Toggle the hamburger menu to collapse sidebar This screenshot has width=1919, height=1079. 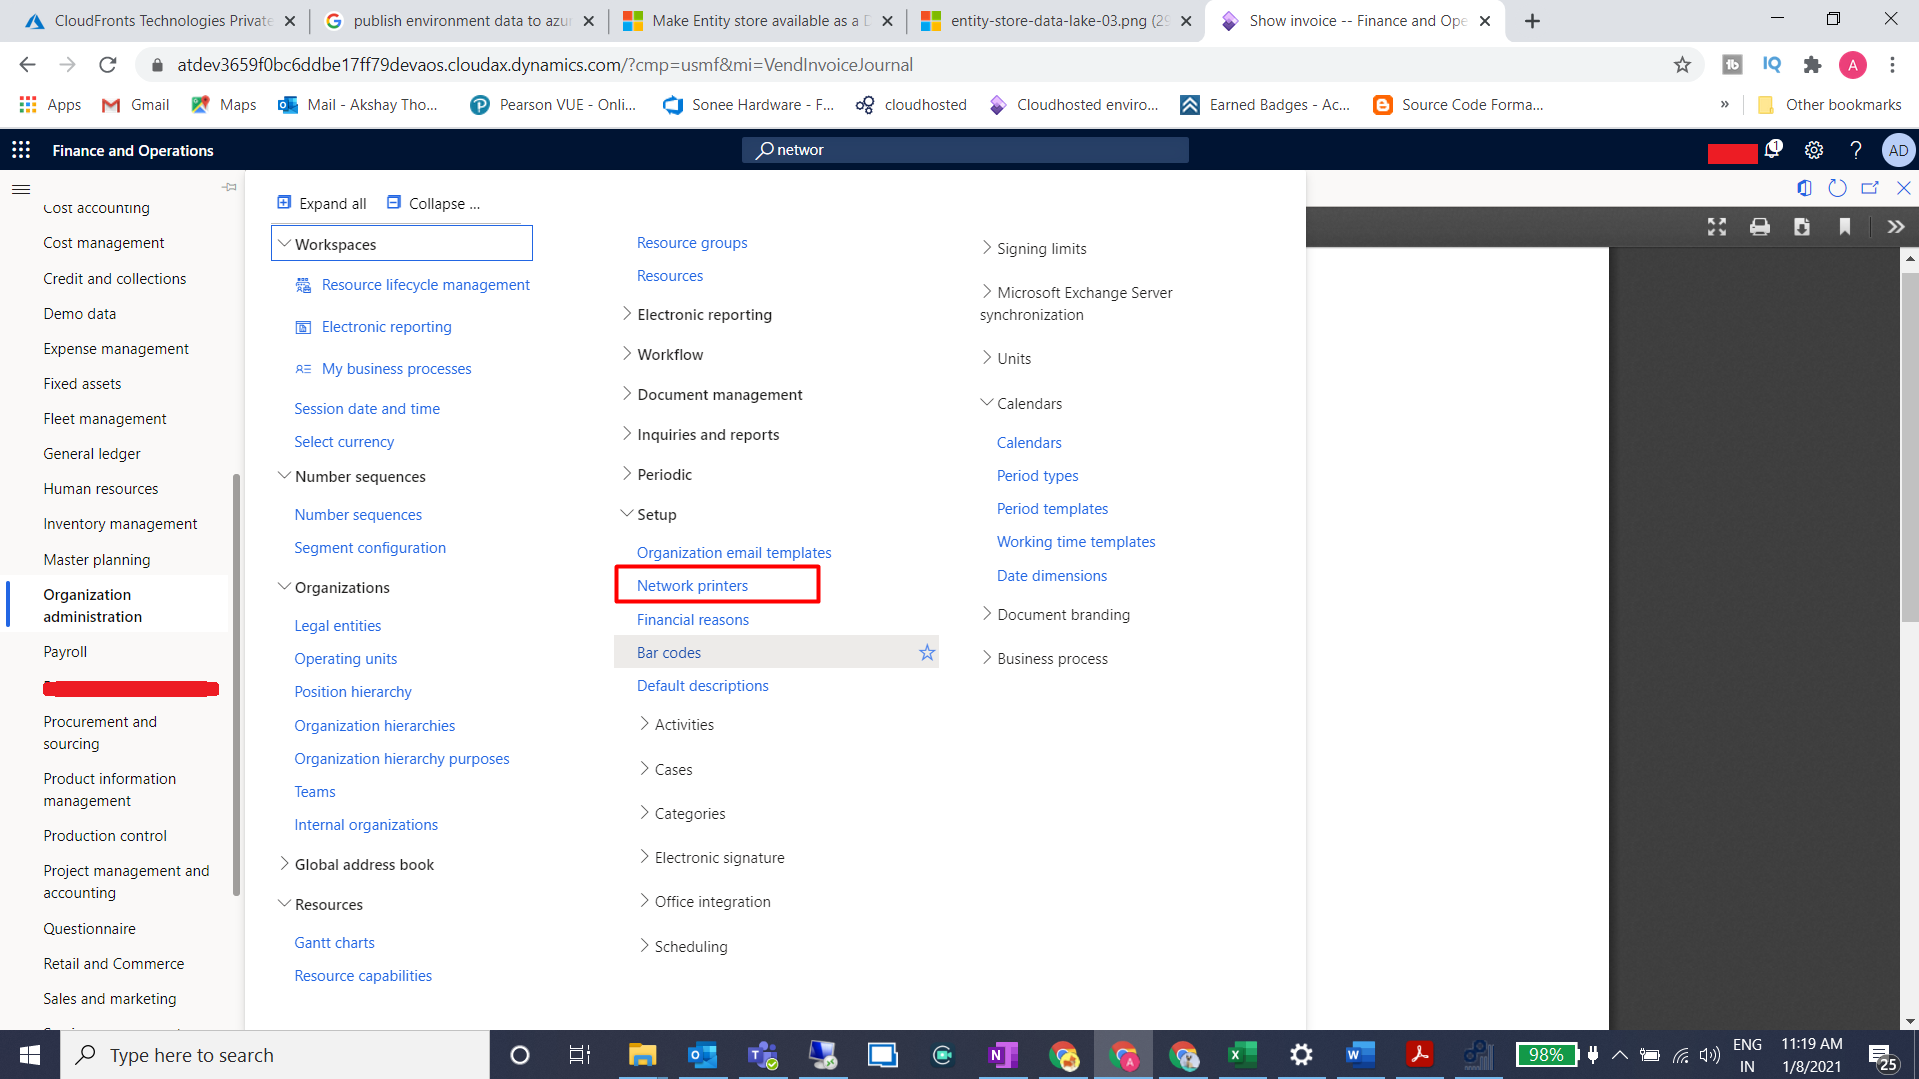pos(20,189)
